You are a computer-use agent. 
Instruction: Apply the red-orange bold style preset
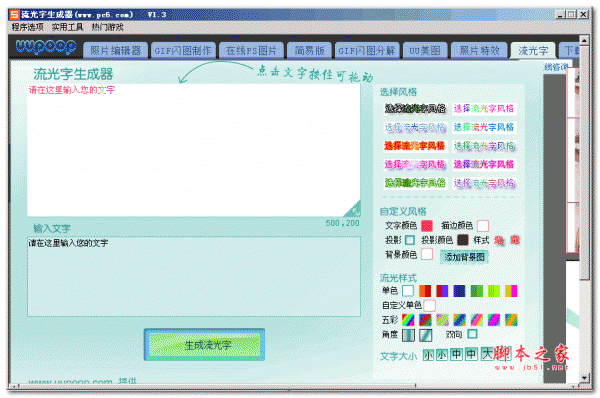[415, 146]
